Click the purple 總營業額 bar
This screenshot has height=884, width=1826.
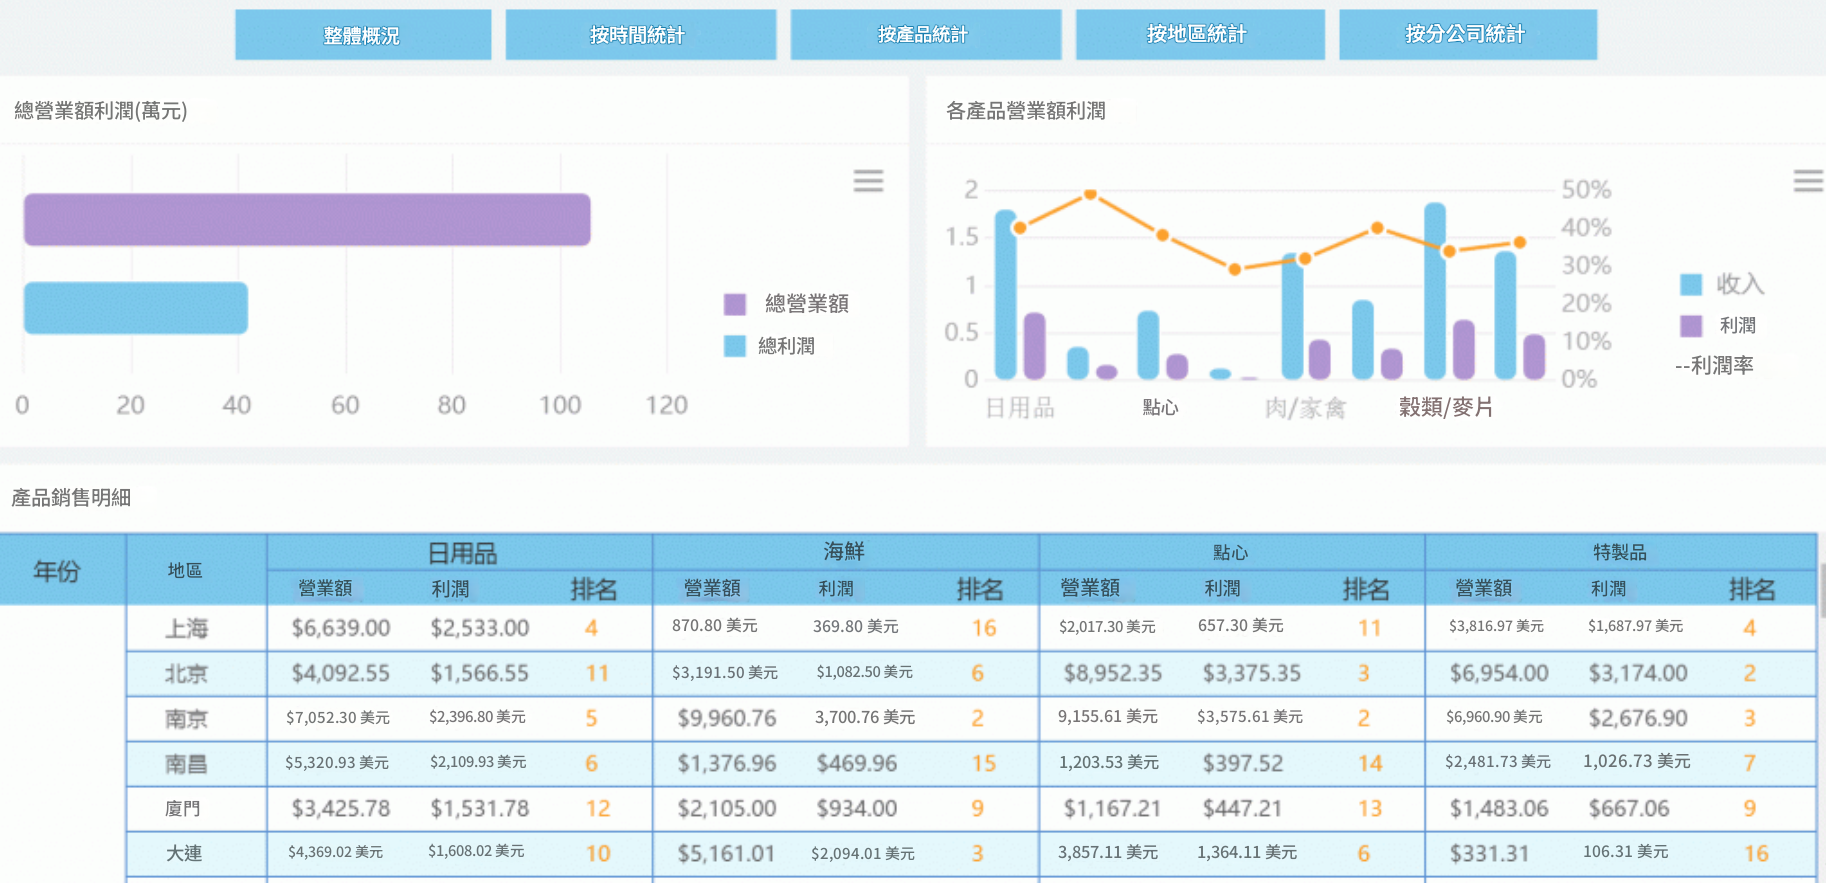[307, 220]
